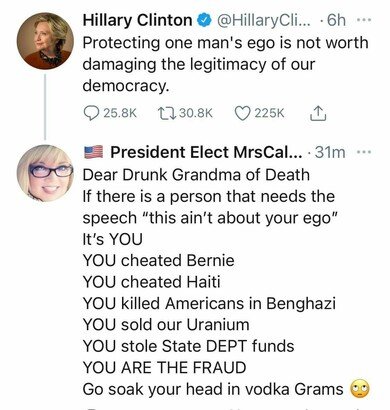Viewport: 390px width, 410px height.
Task: Tap the blue verified badge
Action: [204, 20]
